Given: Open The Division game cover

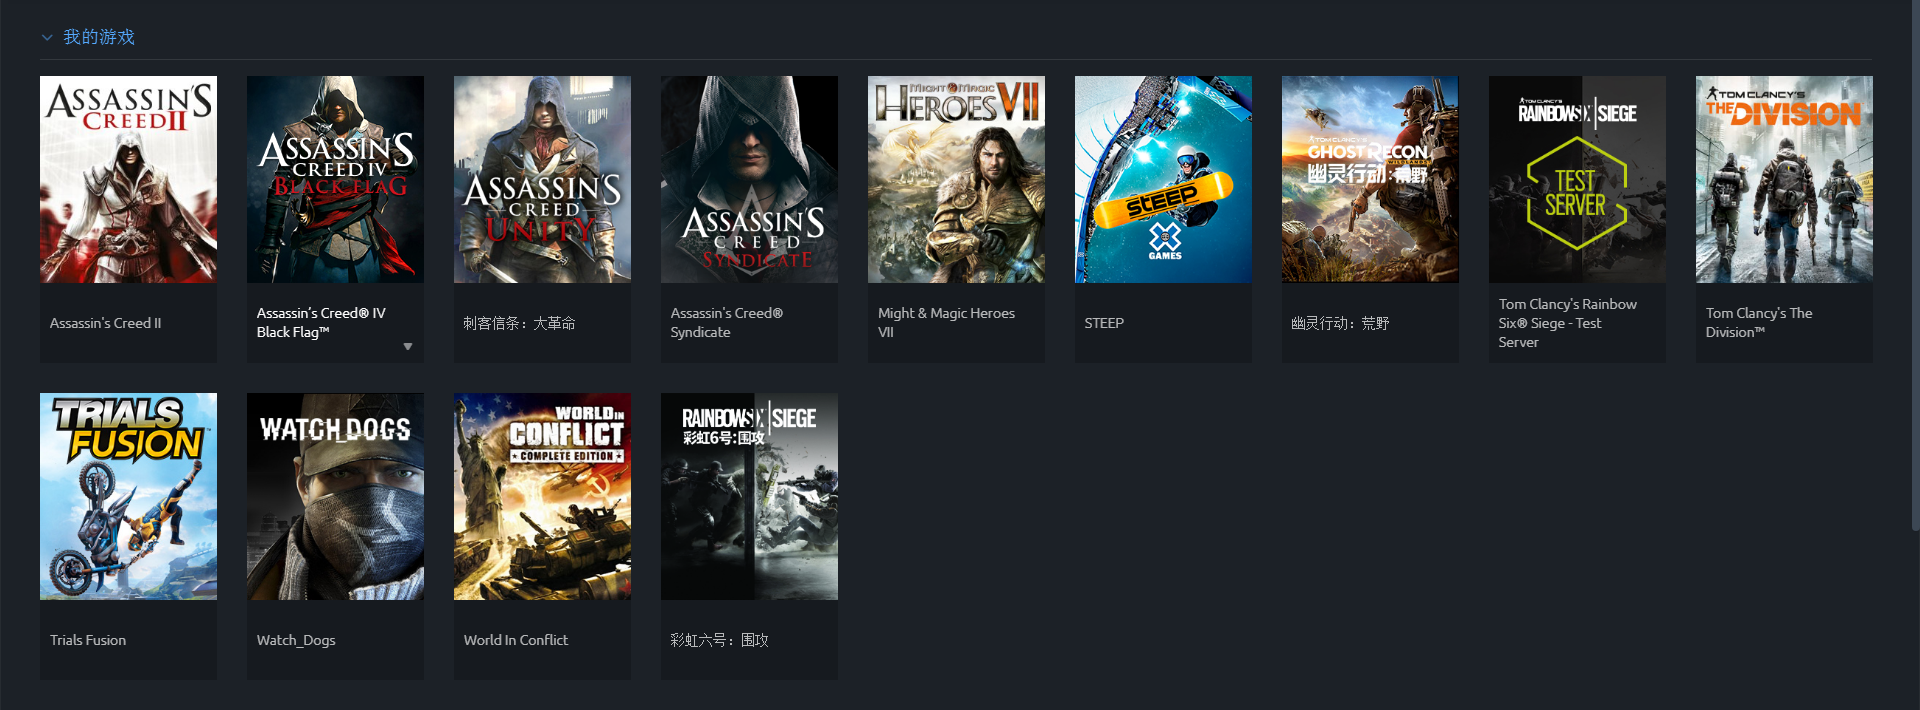Looking at the screenshot, I should click(1784, 179).
